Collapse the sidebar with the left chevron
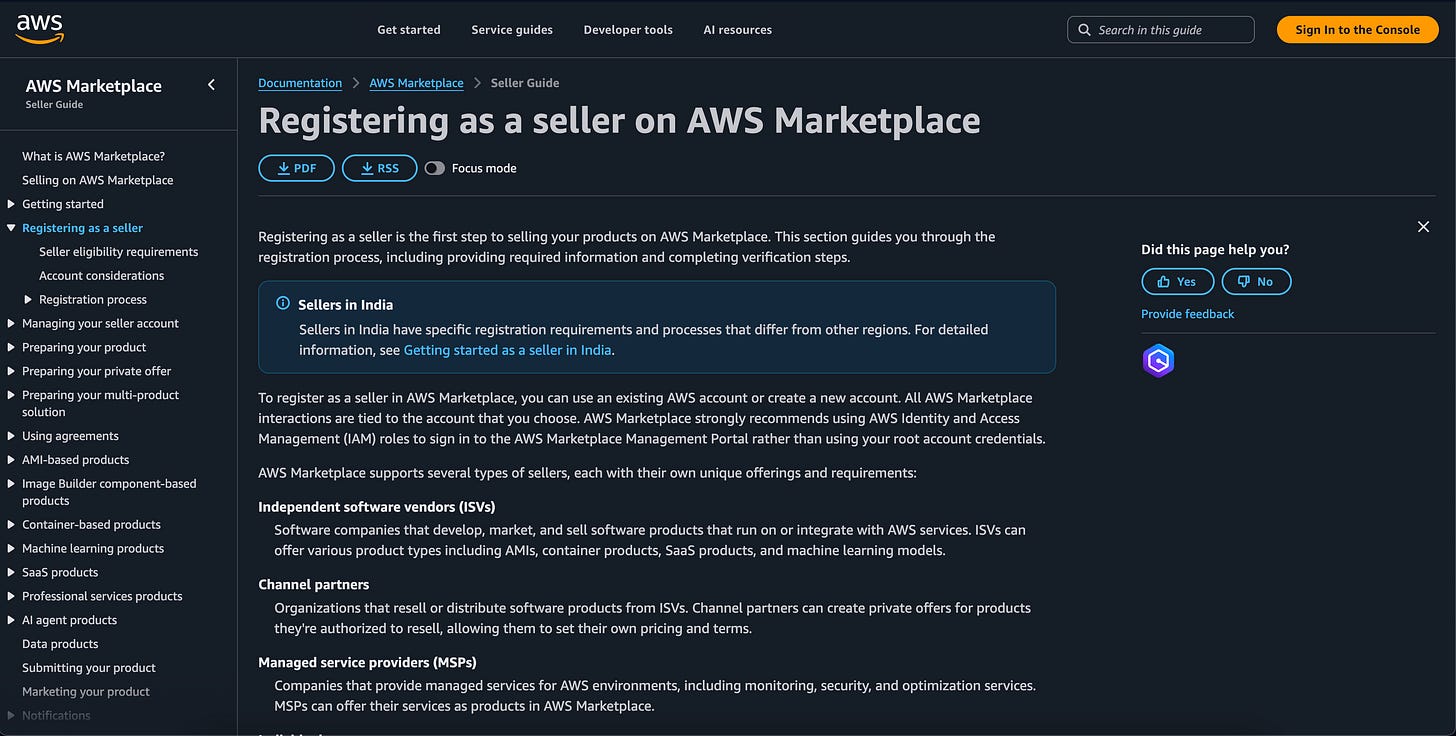Viewport: 1456px width, 736px height. click(211, 85)
